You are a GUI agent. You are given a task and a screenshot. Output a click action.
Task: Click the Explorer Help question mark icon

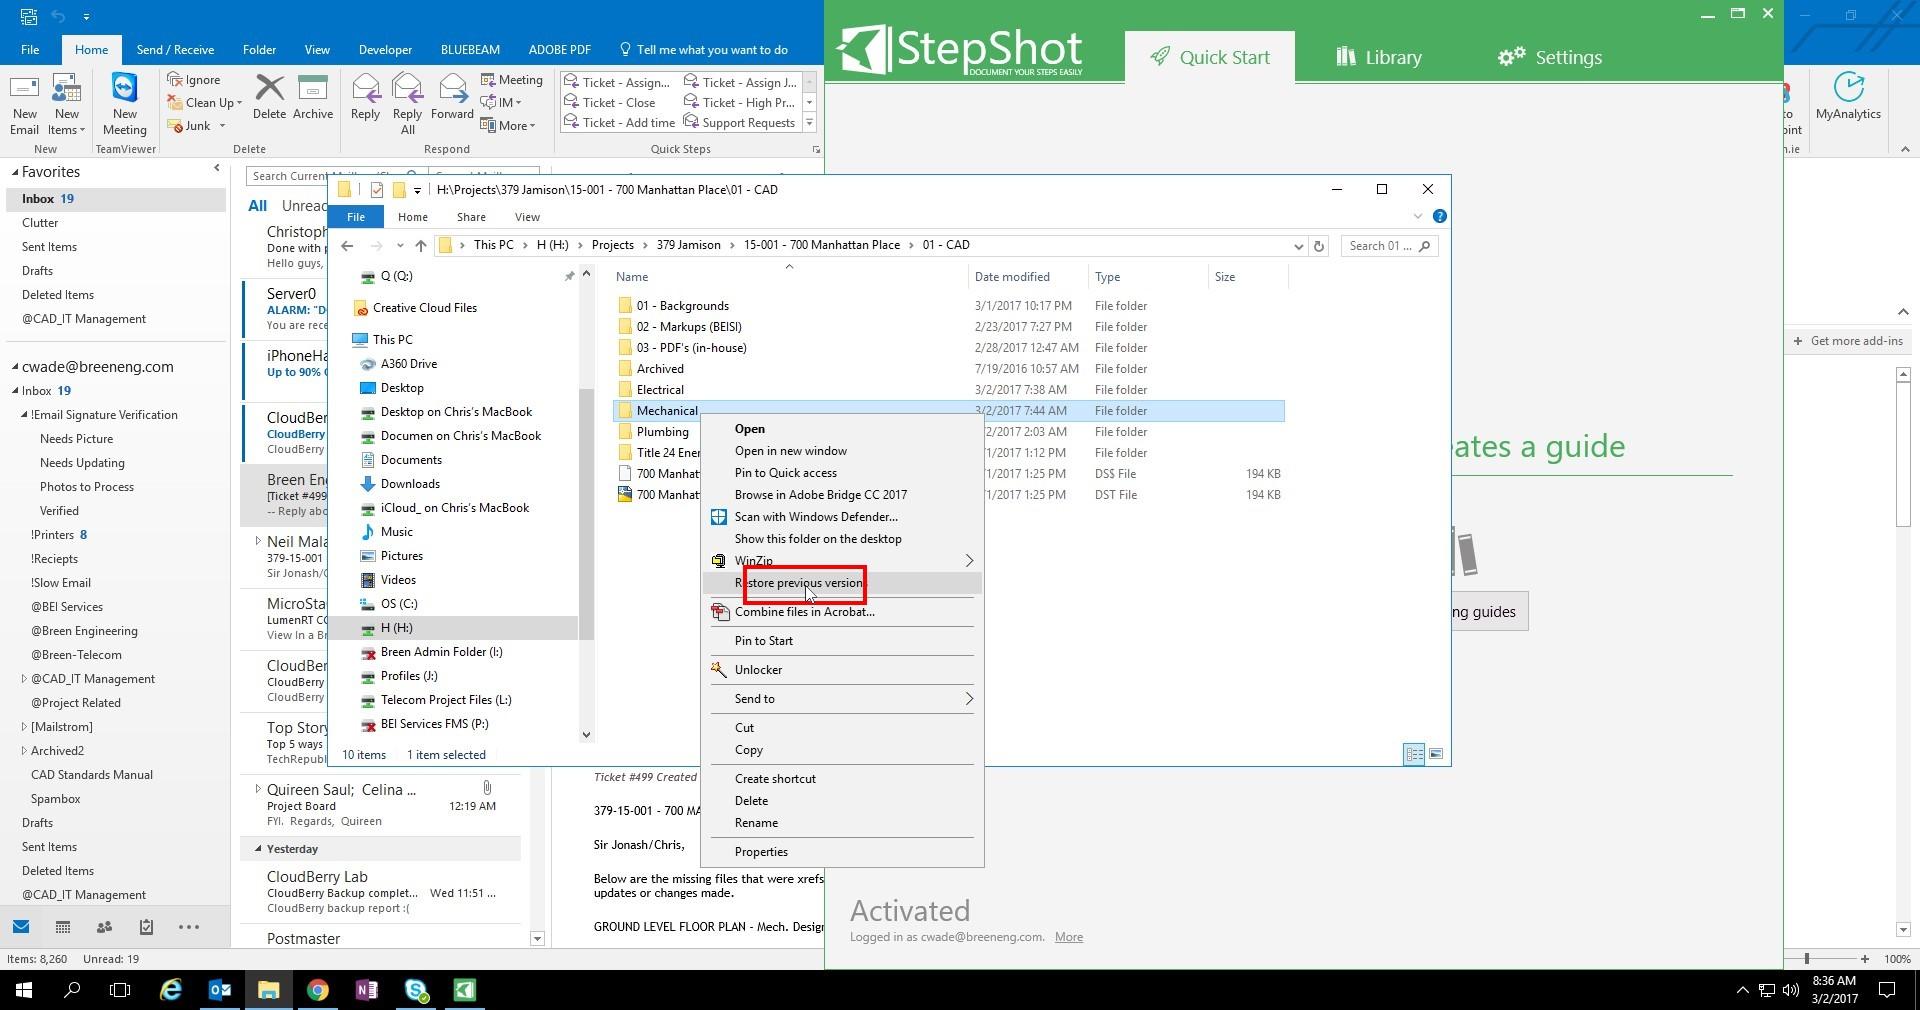coord(1439,217)
